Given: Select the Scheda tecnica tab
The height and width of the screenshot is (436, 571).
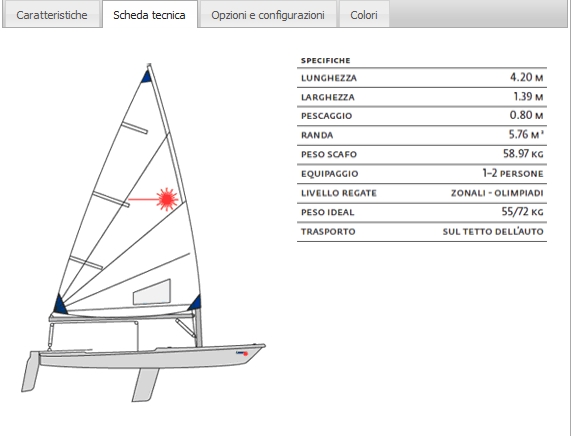Looking at the screenshot, I should [x=149, y=15].
